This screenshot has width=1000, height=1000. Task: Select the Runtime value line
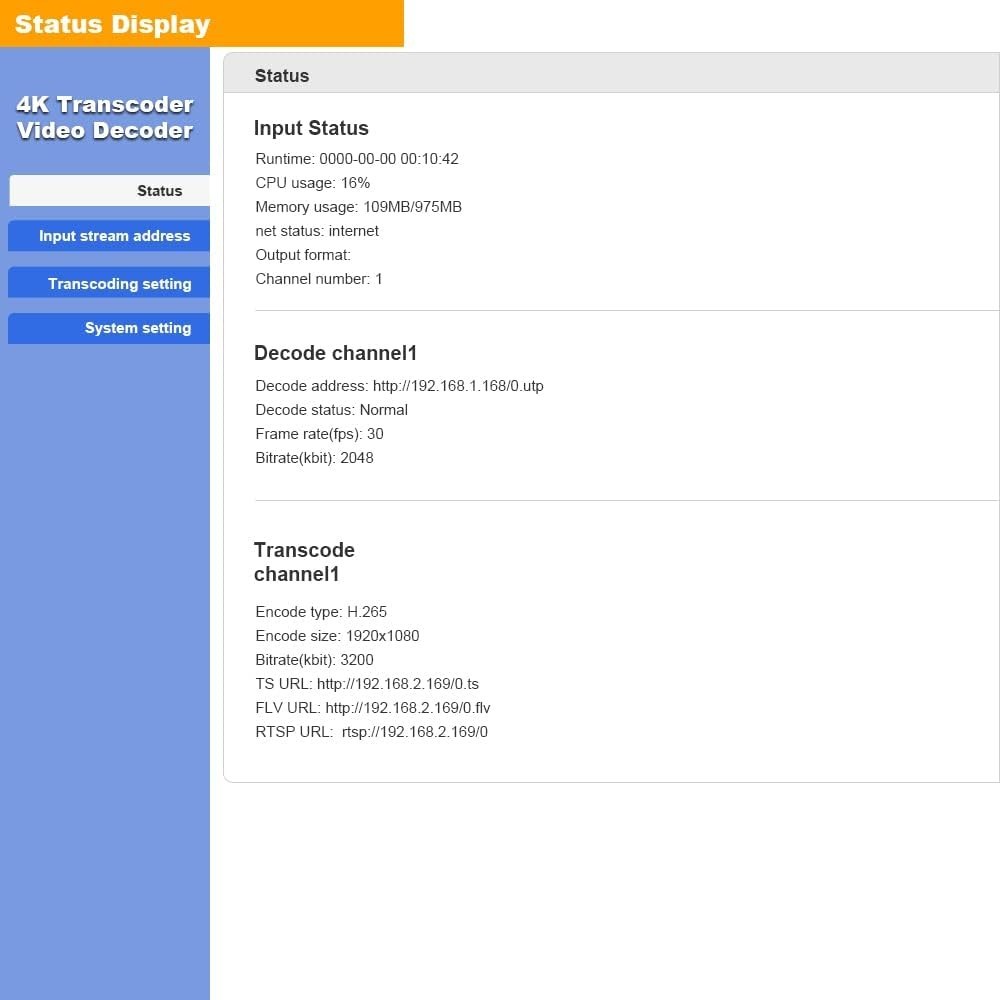click(x=357, y=159)
